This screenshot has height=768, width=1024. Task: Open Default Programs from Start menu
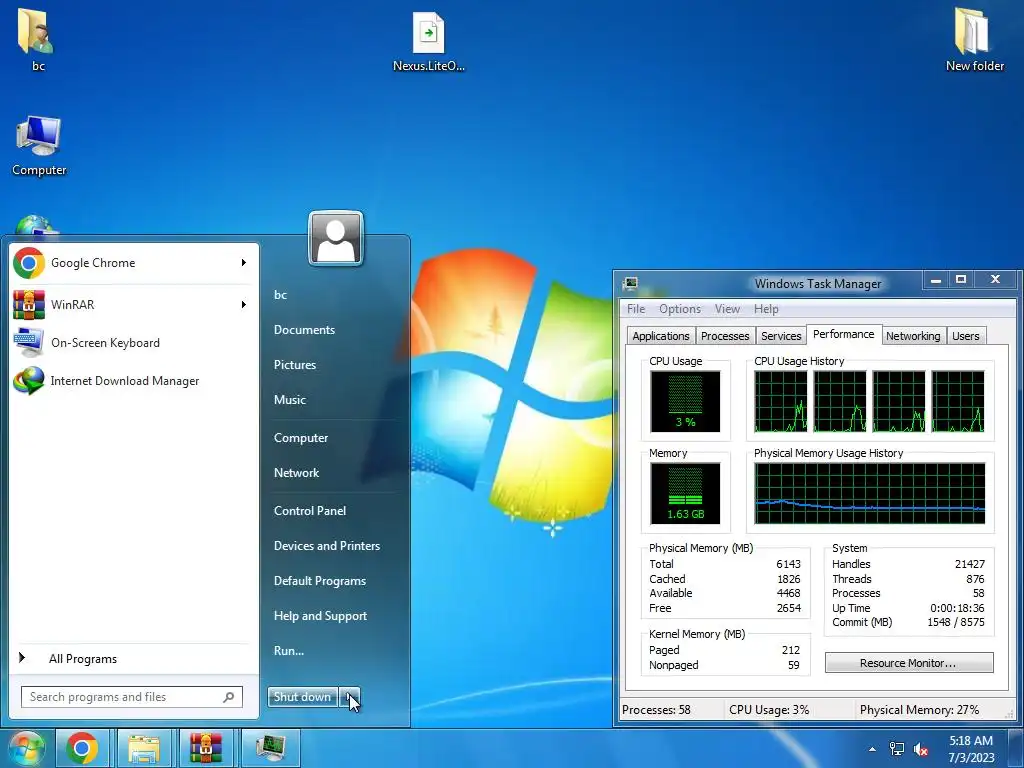pyautogui.click(x=320, y=581)
